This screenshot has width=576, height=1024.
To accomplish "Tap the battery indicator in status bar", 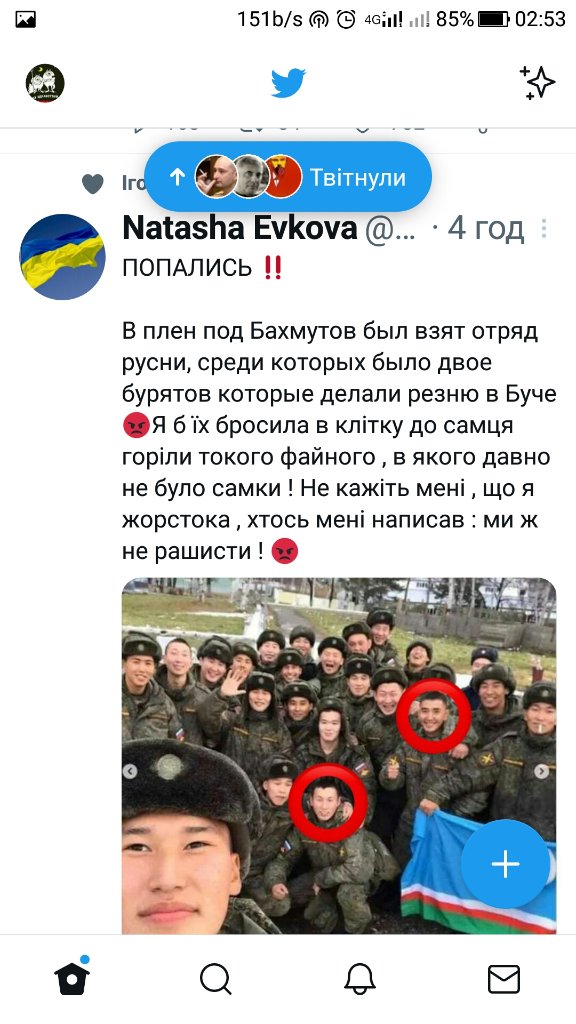I will pos(493,19).
